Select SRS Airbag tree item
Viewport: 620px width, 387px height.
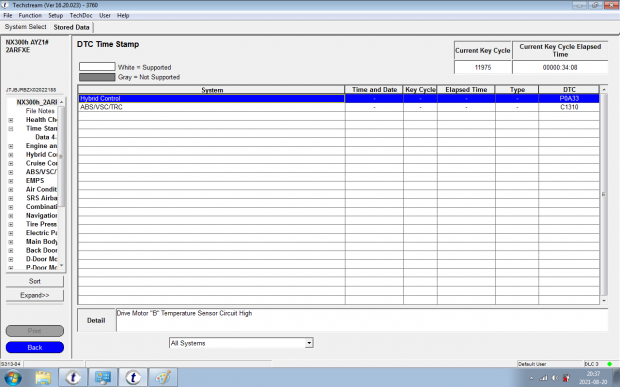(x=42, y=198)
